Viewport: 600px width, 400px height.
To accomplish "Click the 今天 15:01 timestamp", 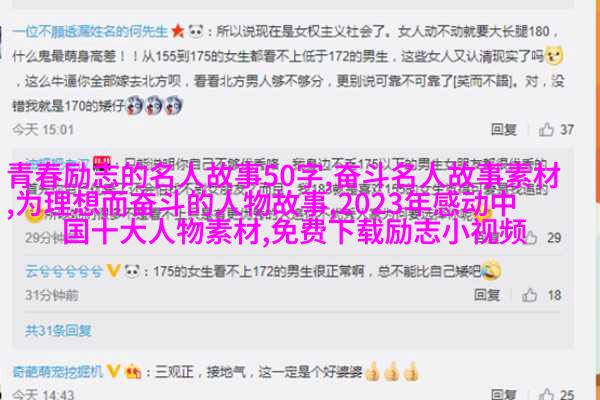I will 43,130.
